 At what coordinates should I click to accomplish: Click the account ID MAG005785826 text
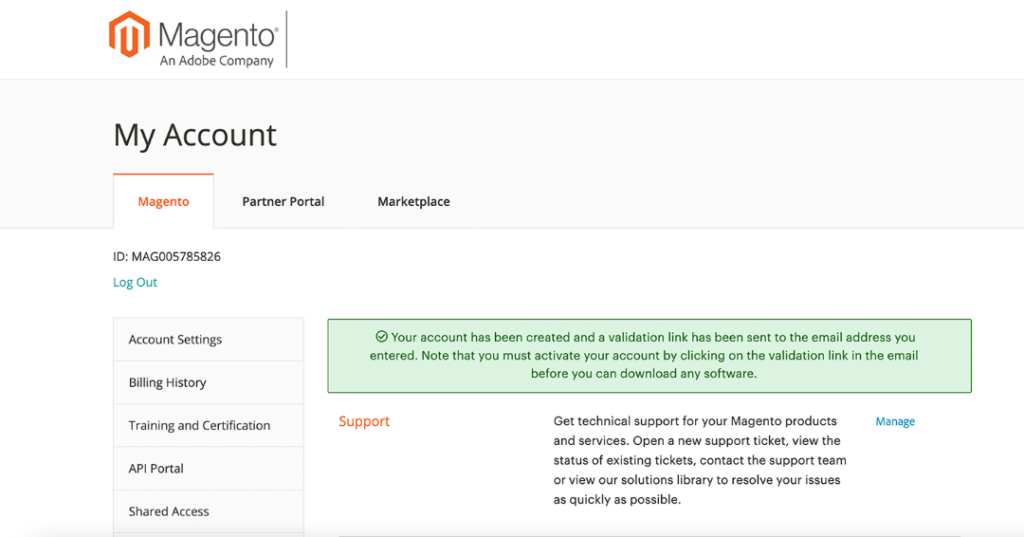click(x=167, y=257)
